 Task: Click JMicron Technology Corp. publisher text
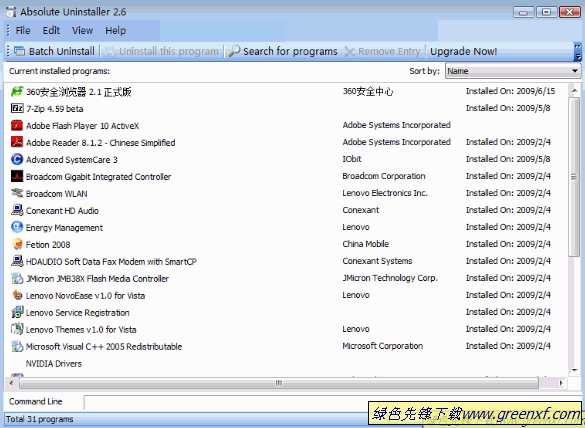(390, 278)
